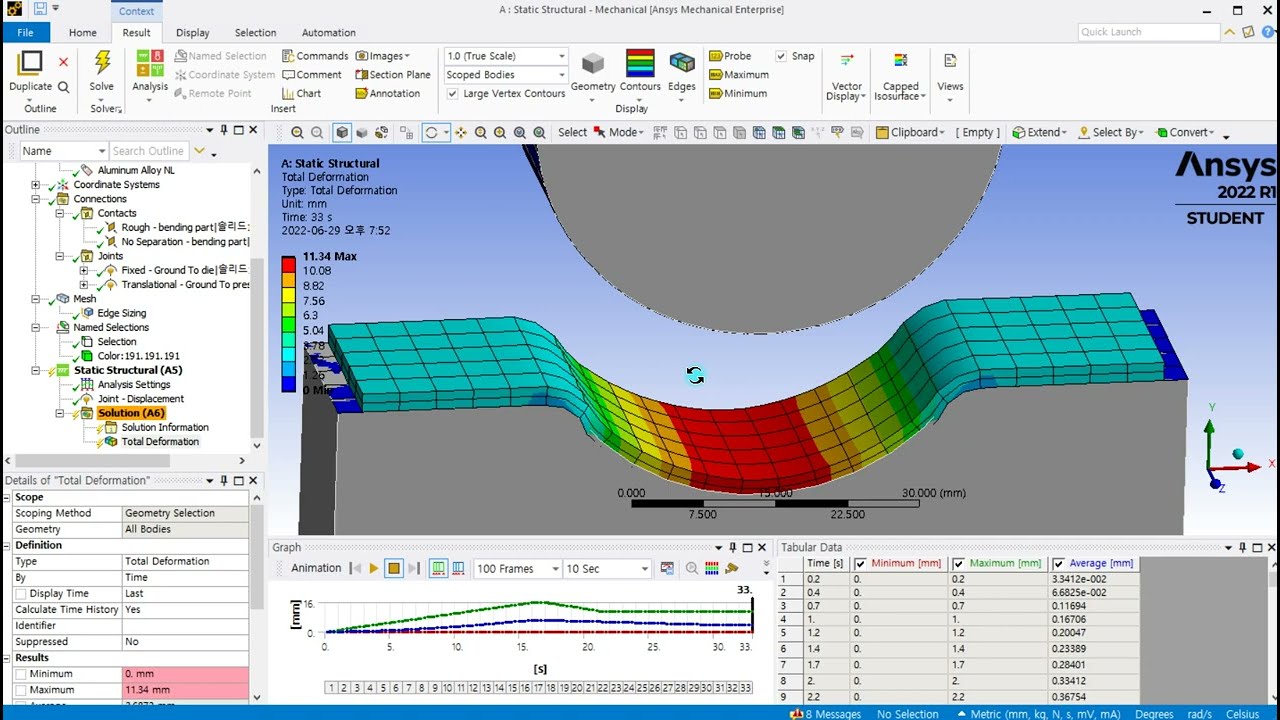The height and width of the screenshot is (720, 1280).
Task: Click the Solve lightning bolt icon
Action: 102,63
